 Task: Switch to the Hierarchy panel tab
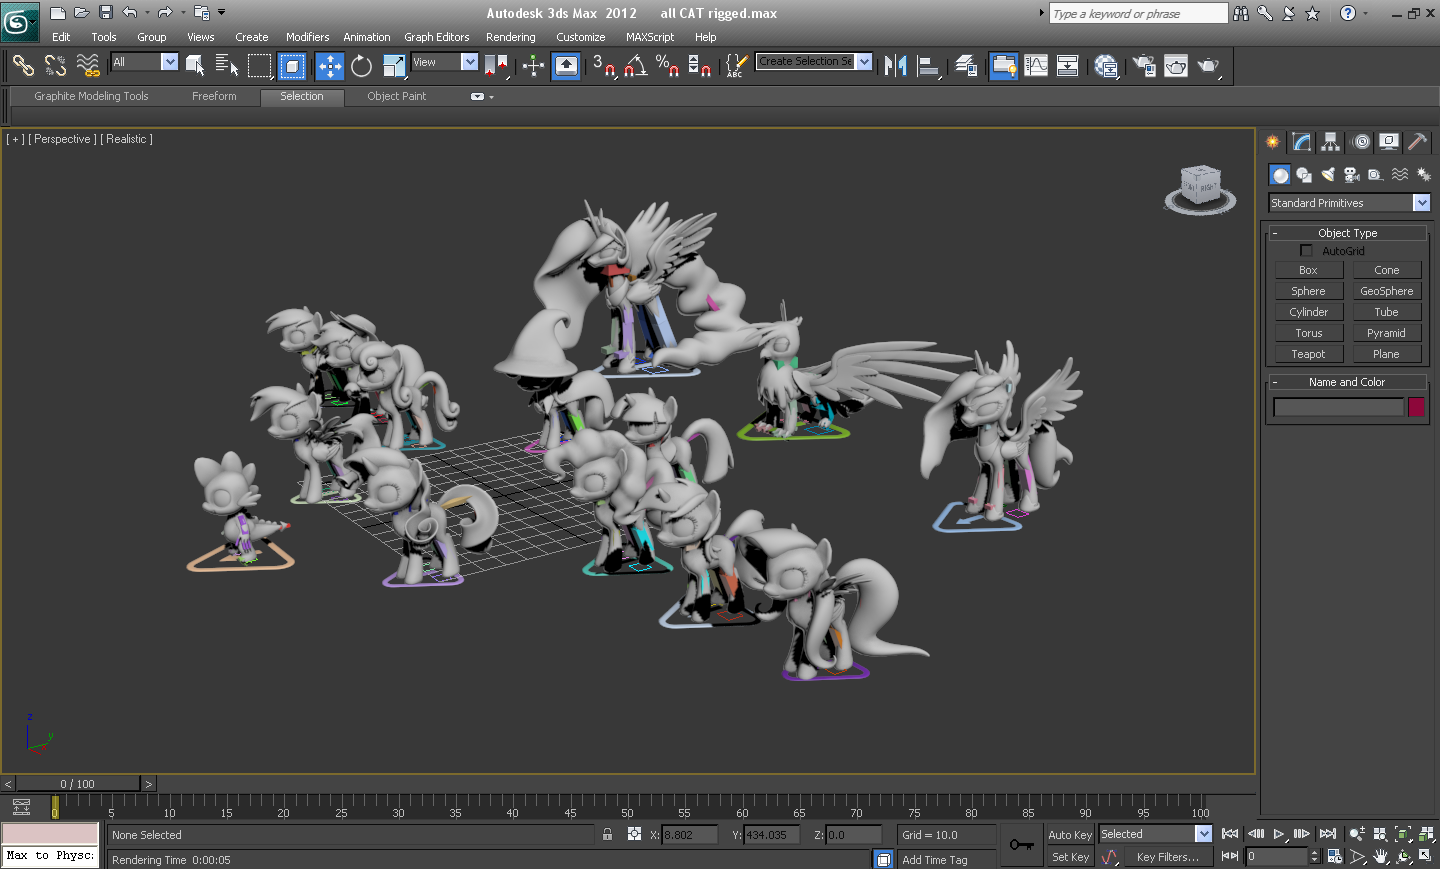(1330, 142)
